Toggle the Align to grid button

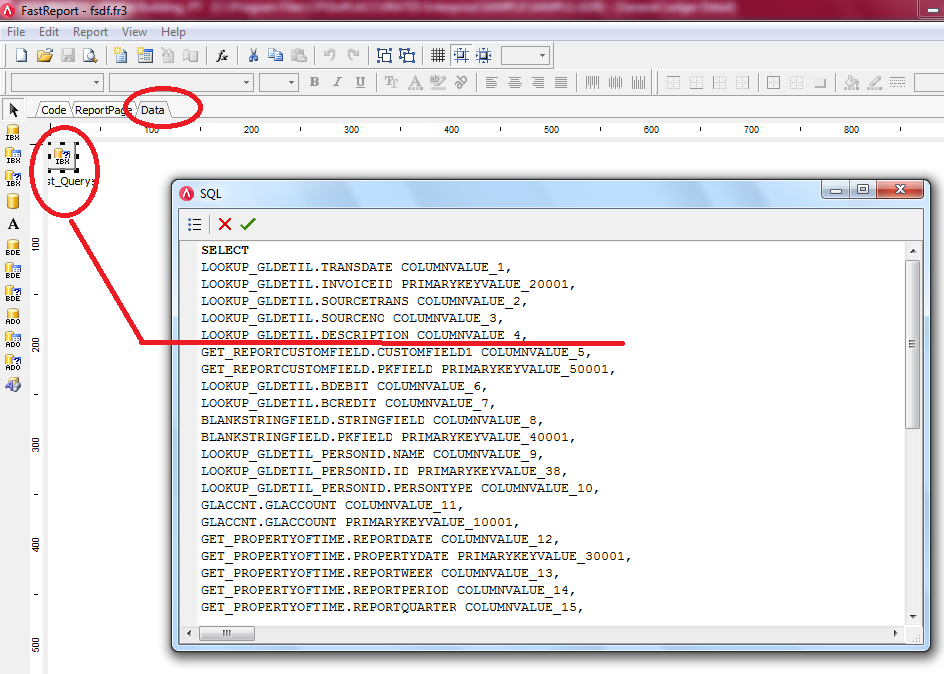tap(460, 56)
